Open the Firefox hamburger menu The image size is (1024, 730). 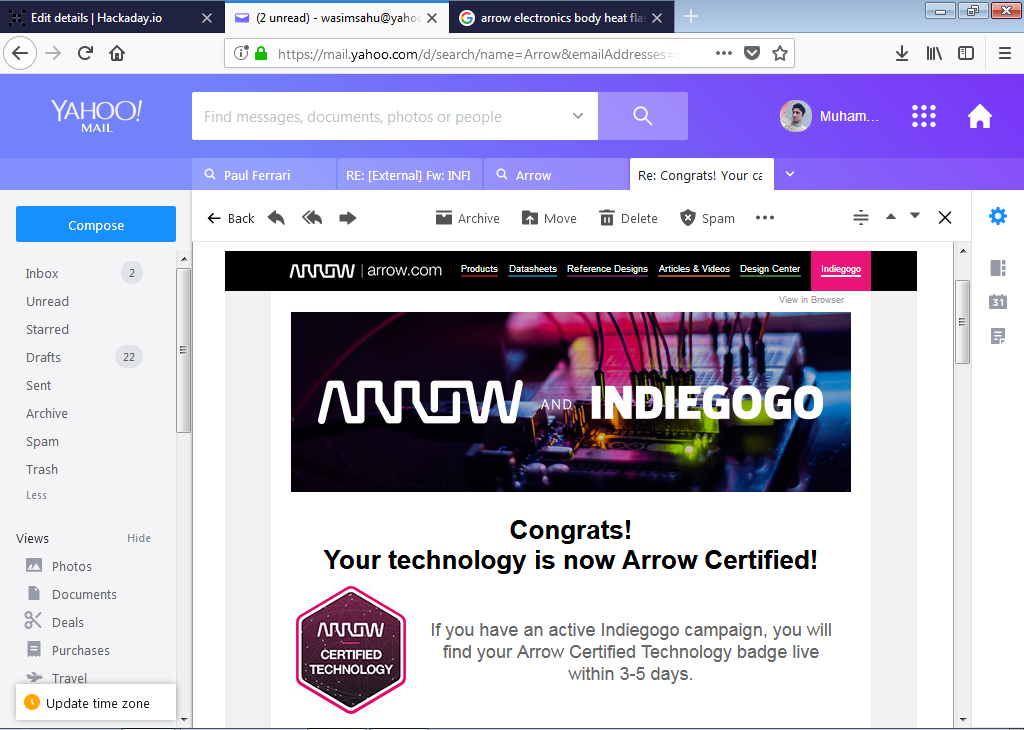coord(1005,54)
